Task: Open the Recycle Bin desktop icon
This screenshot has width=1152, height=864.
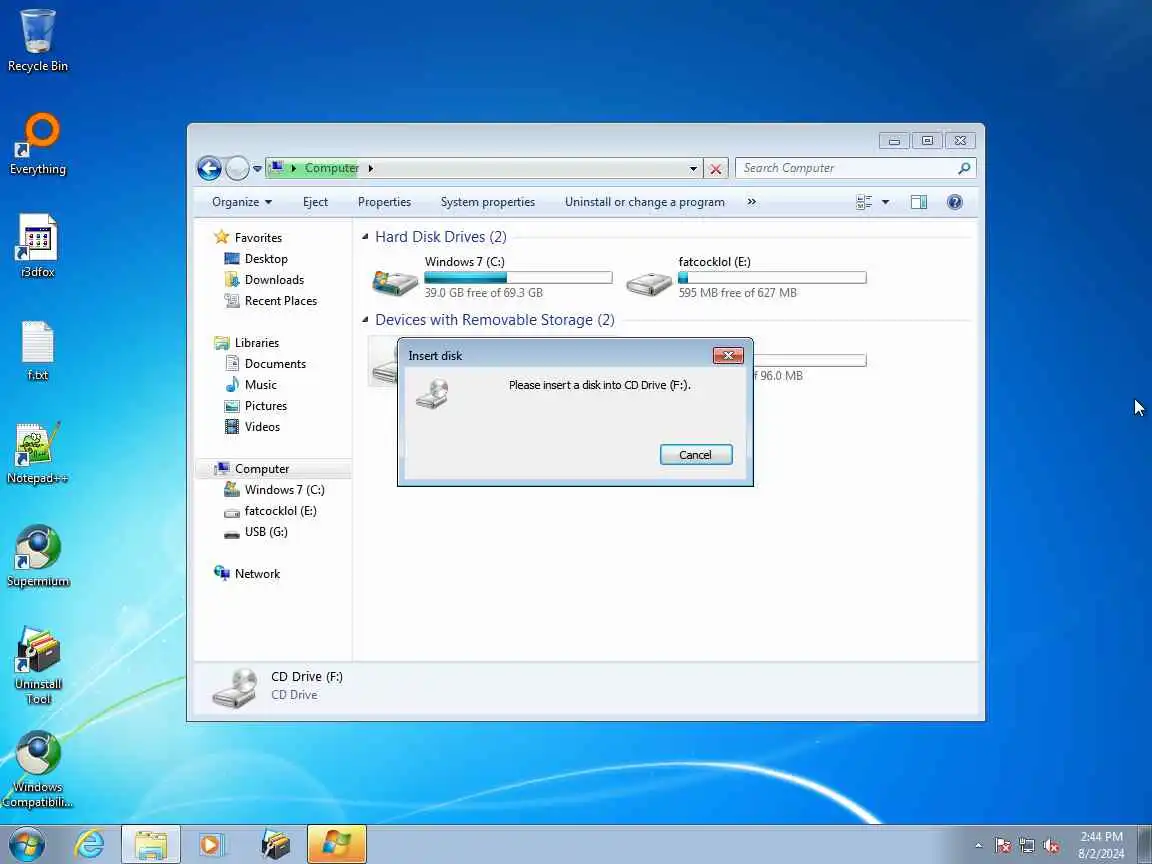Action: click(x=37, y=41)
